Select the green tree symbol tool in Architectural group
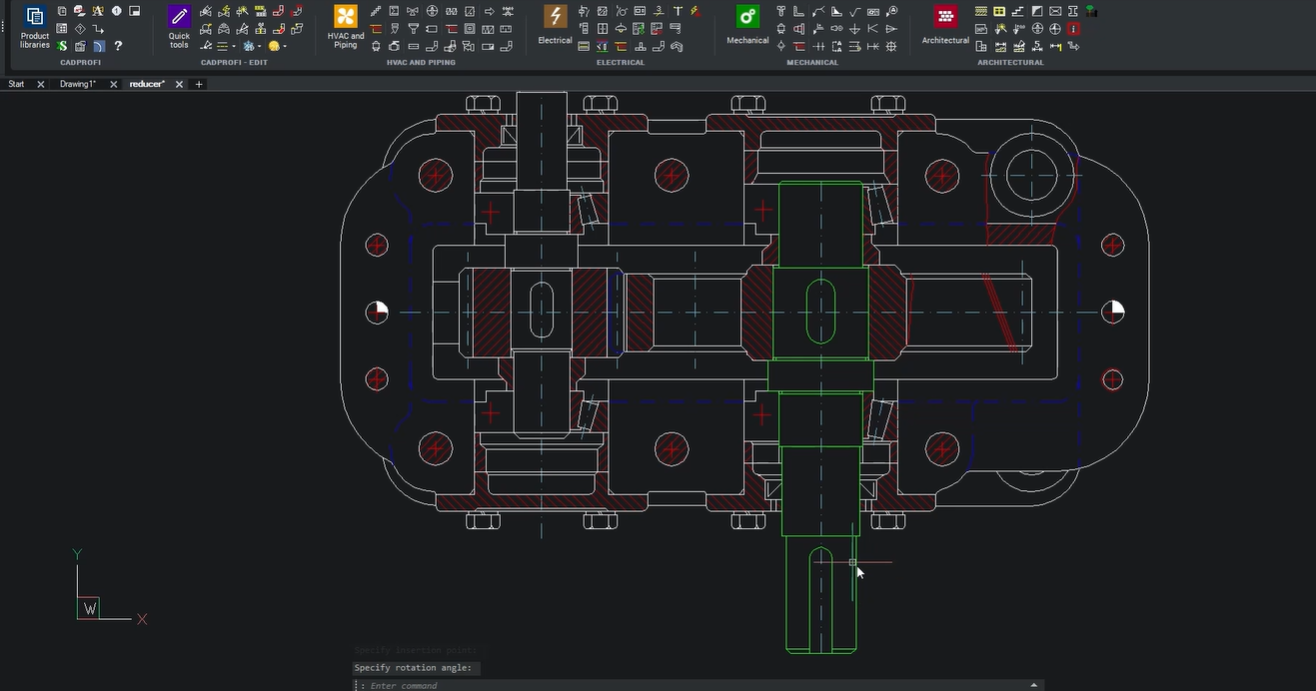This screenshot has height=691, width=1316. [x=1090, y=11]
